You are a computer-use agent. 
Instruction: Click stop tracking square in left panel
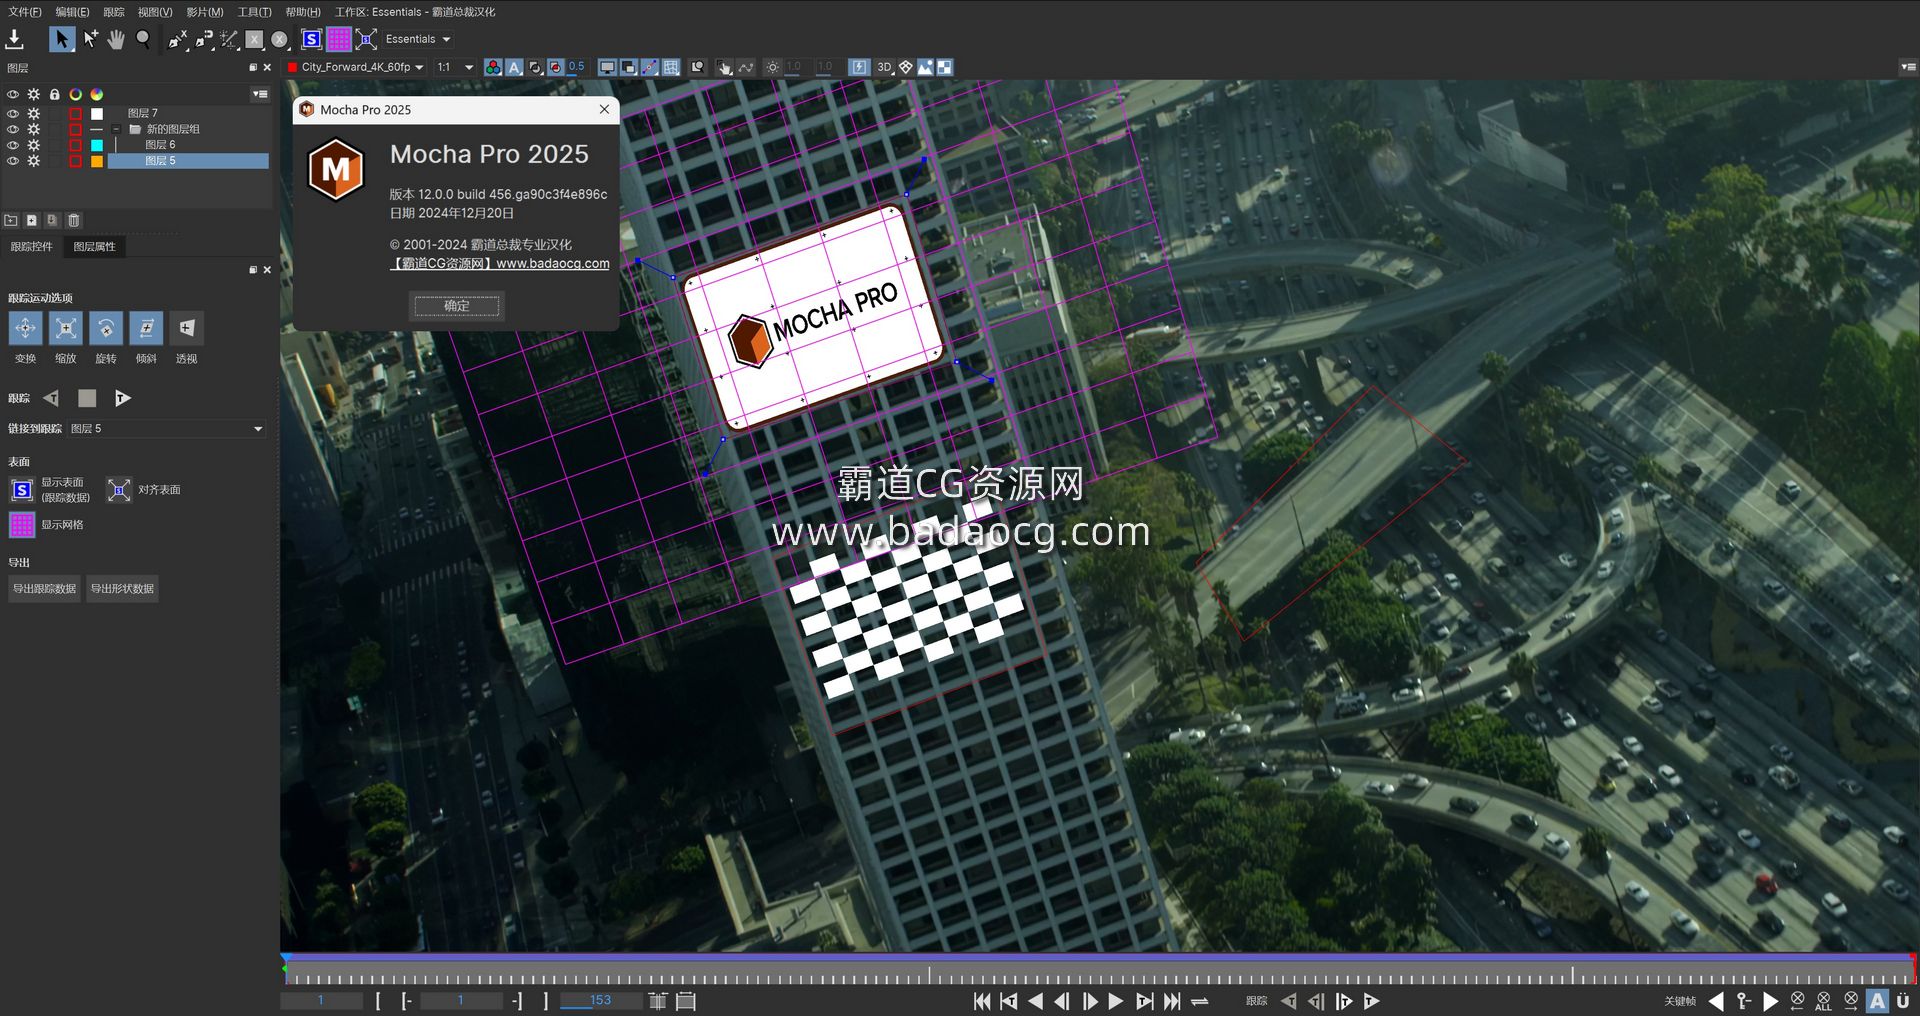pos(87,398)
